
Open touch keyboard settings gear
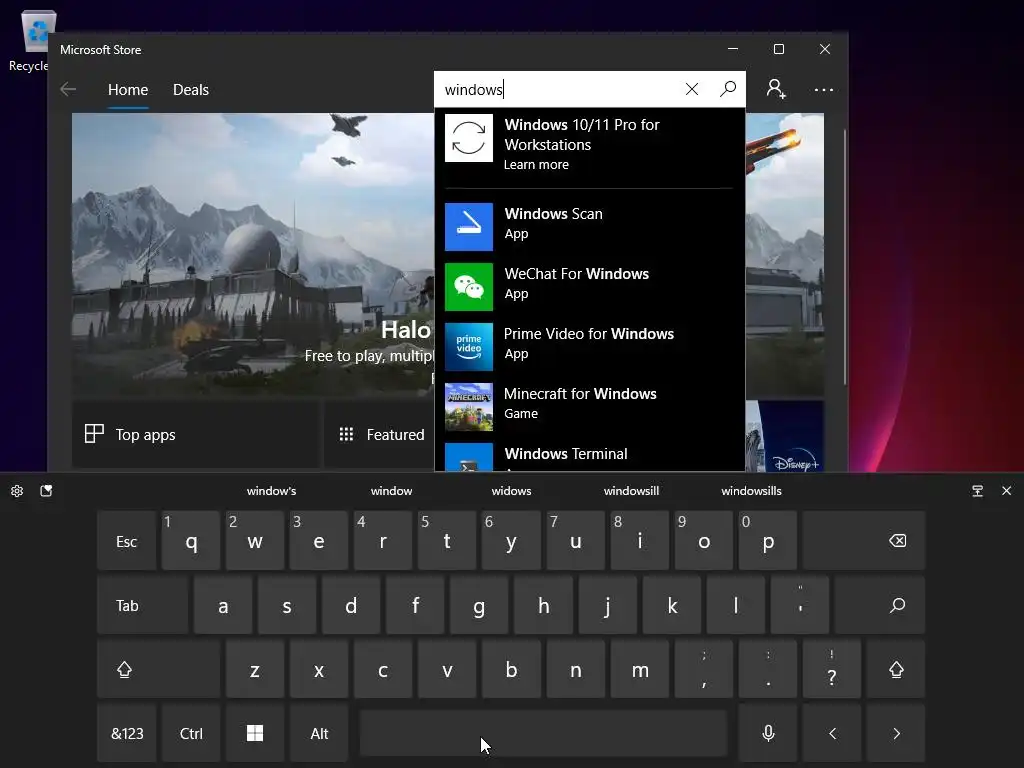pos(17,491)
